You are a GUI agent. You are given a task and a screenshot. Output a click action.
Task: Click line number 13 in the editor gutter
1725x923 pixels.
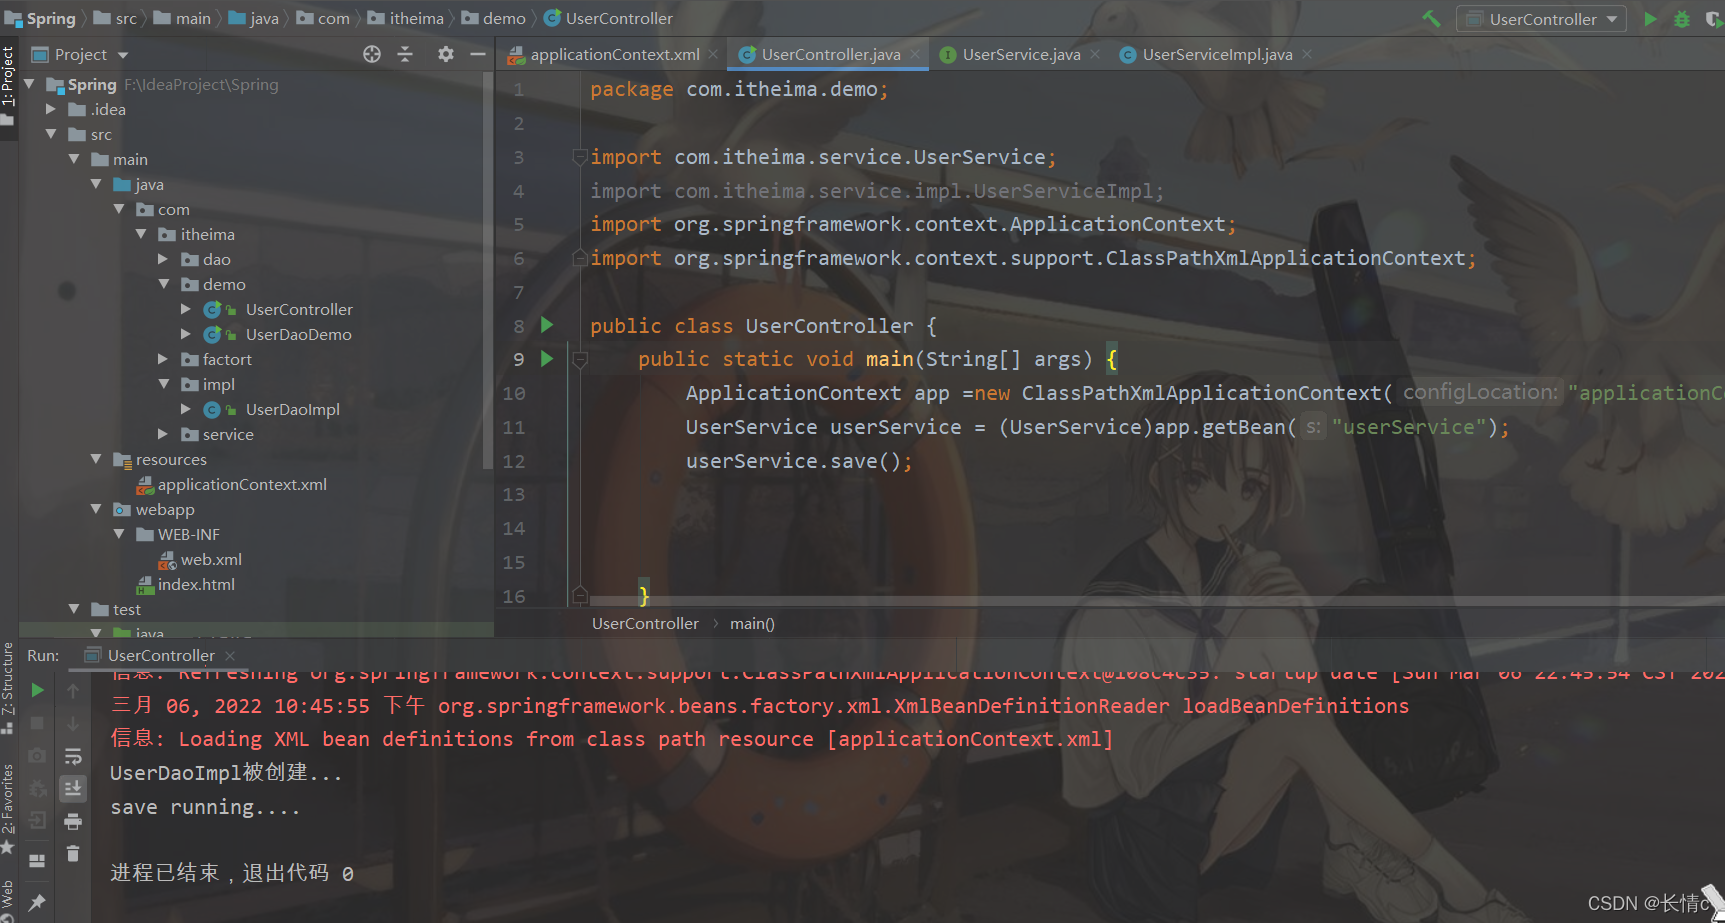(514, 494)
